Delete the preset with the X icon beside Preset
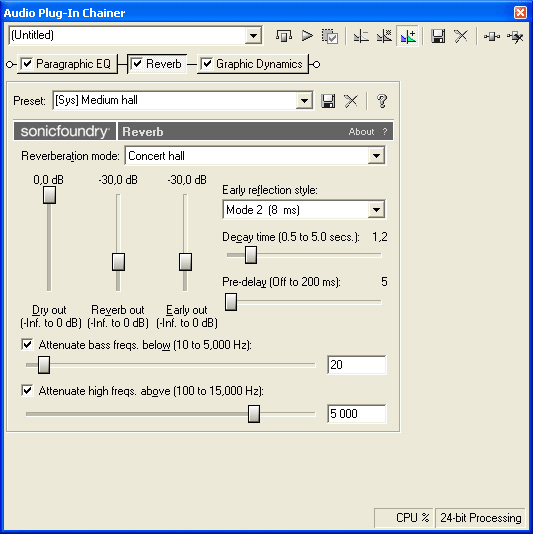The height and width of the screenshot is (534, 533). (351, 101)
